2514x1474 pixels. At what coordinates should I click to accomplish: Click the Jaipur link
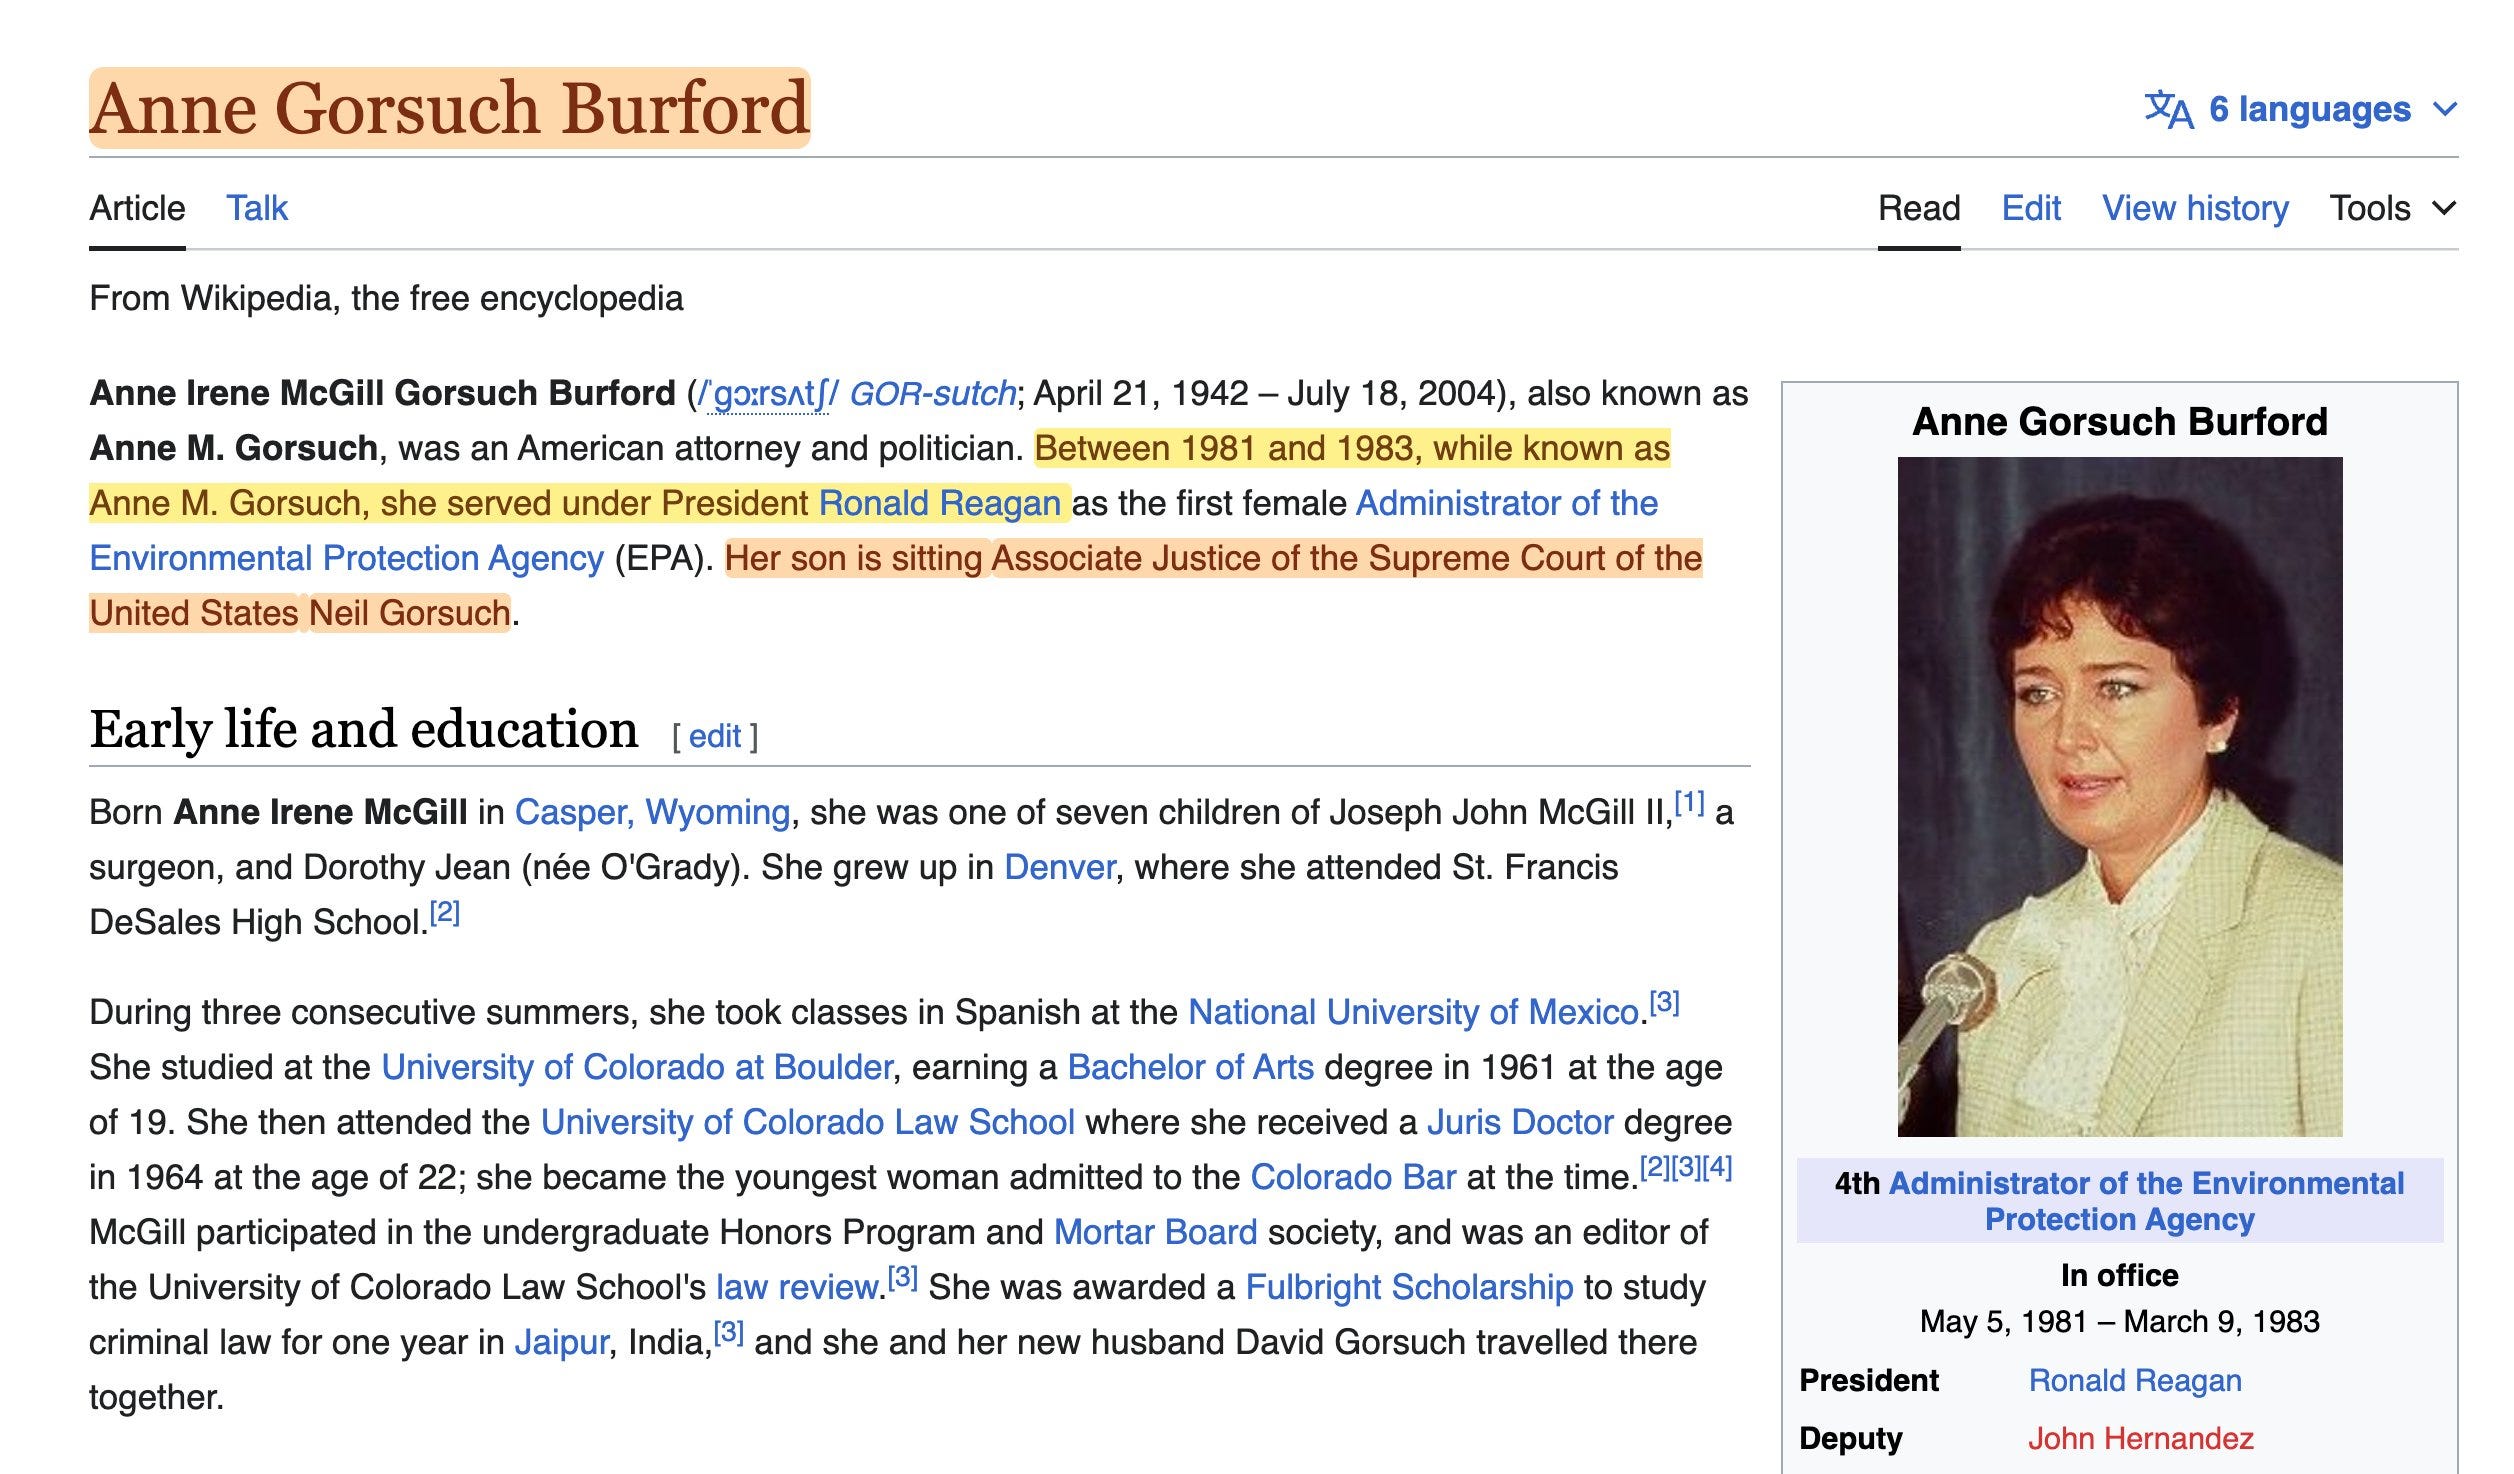(561, 1342)
